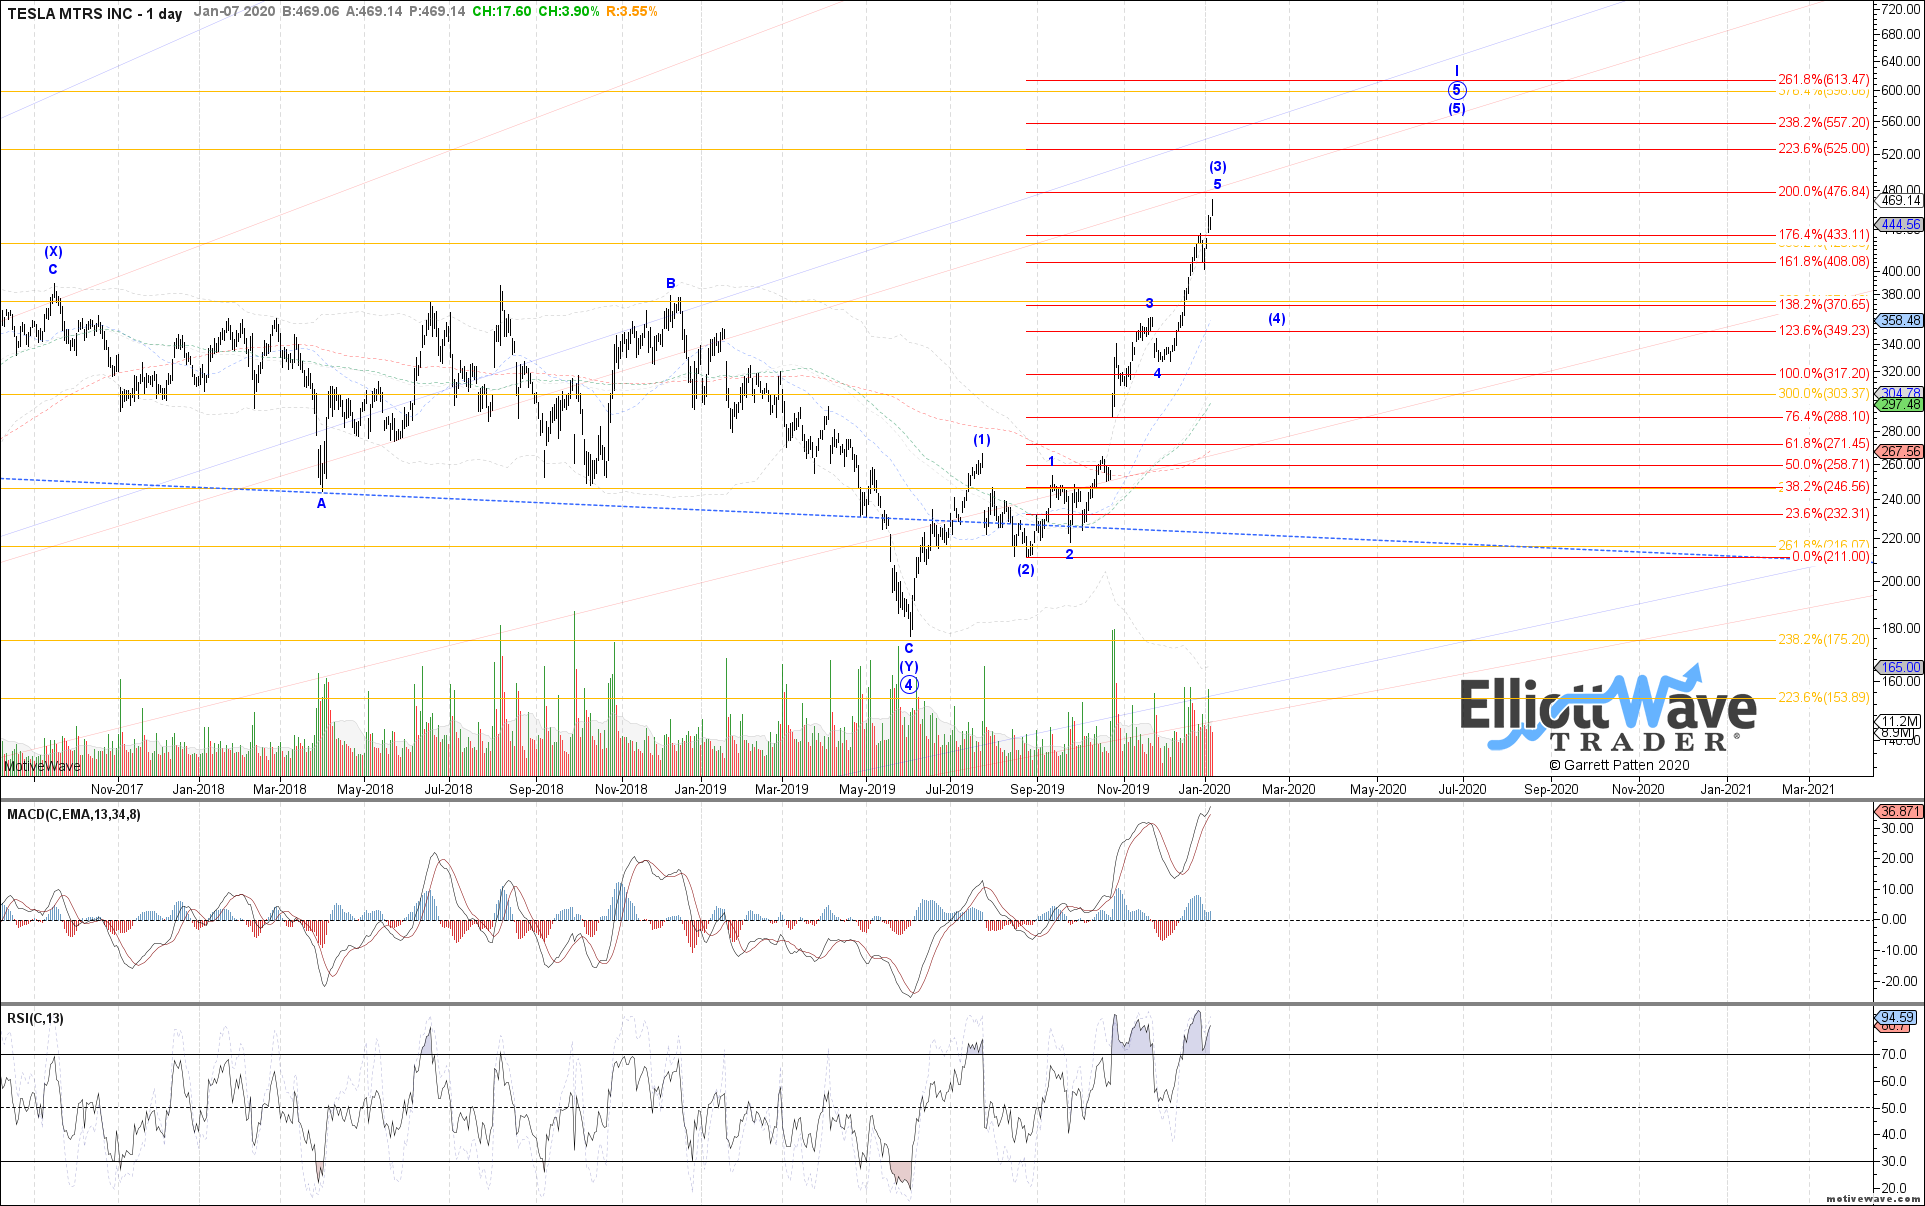Click the 50.0 RSI axis label
This screenshot has height=1206, width=1925.
click(x=1892, y=1108)
